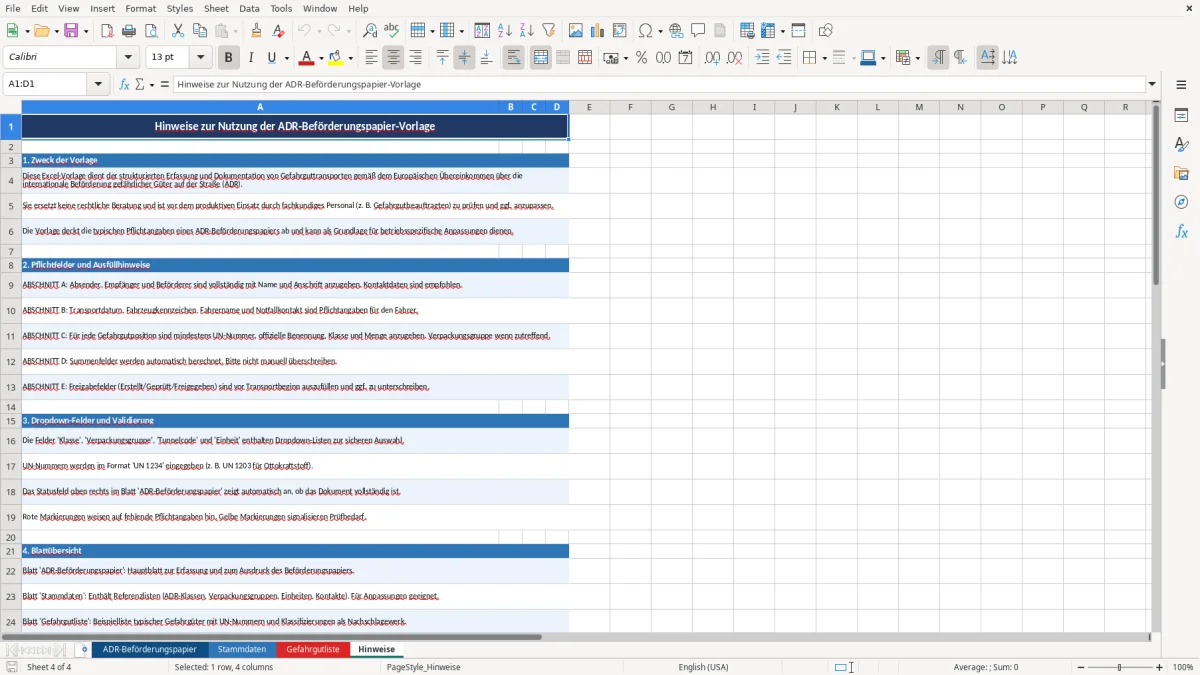Toggle the Print Preview icon
Image resolution: width=1200 pixels, height=675 pixels.
coord(150,31)
